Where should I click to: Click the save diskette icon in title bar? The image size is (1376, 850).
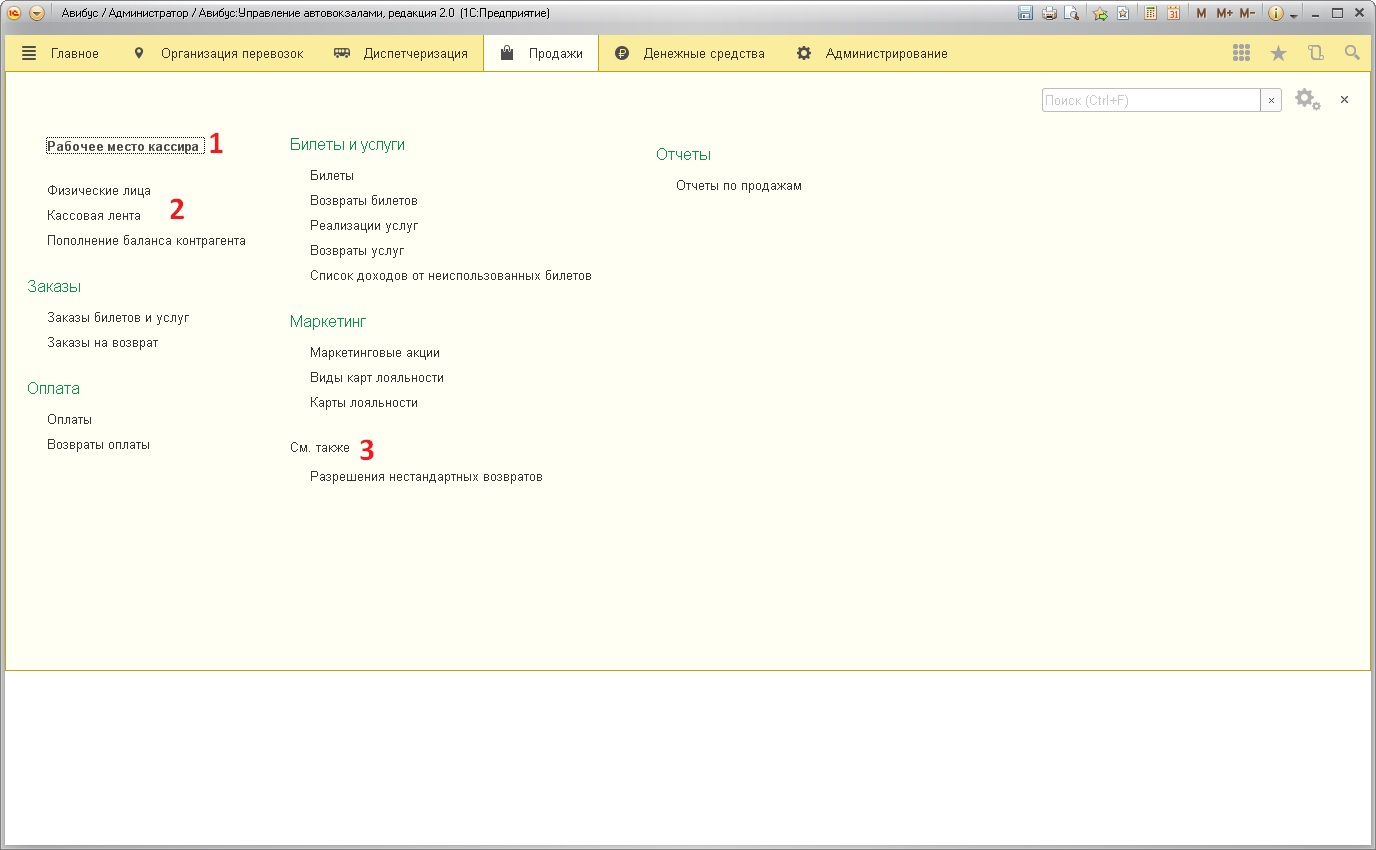[x=1025, y=14]
